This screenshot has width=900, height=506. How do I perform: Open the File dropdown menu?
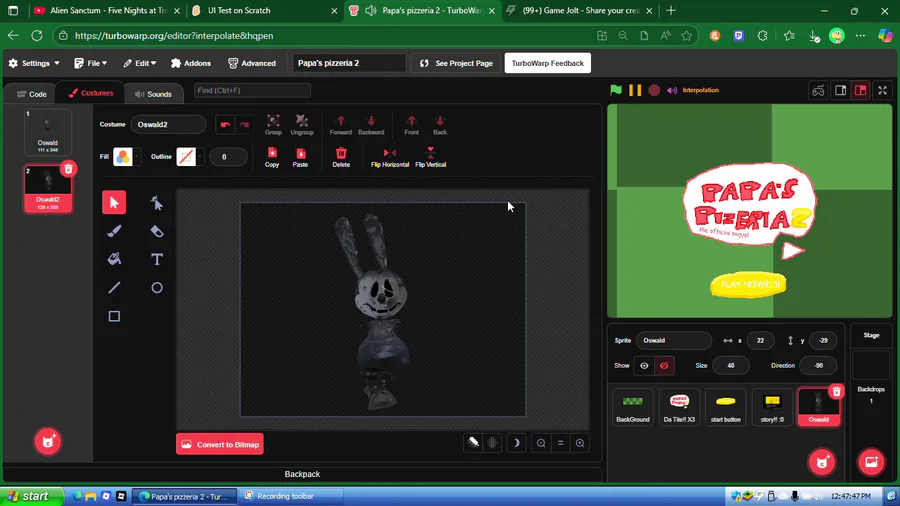click(91, 63)
